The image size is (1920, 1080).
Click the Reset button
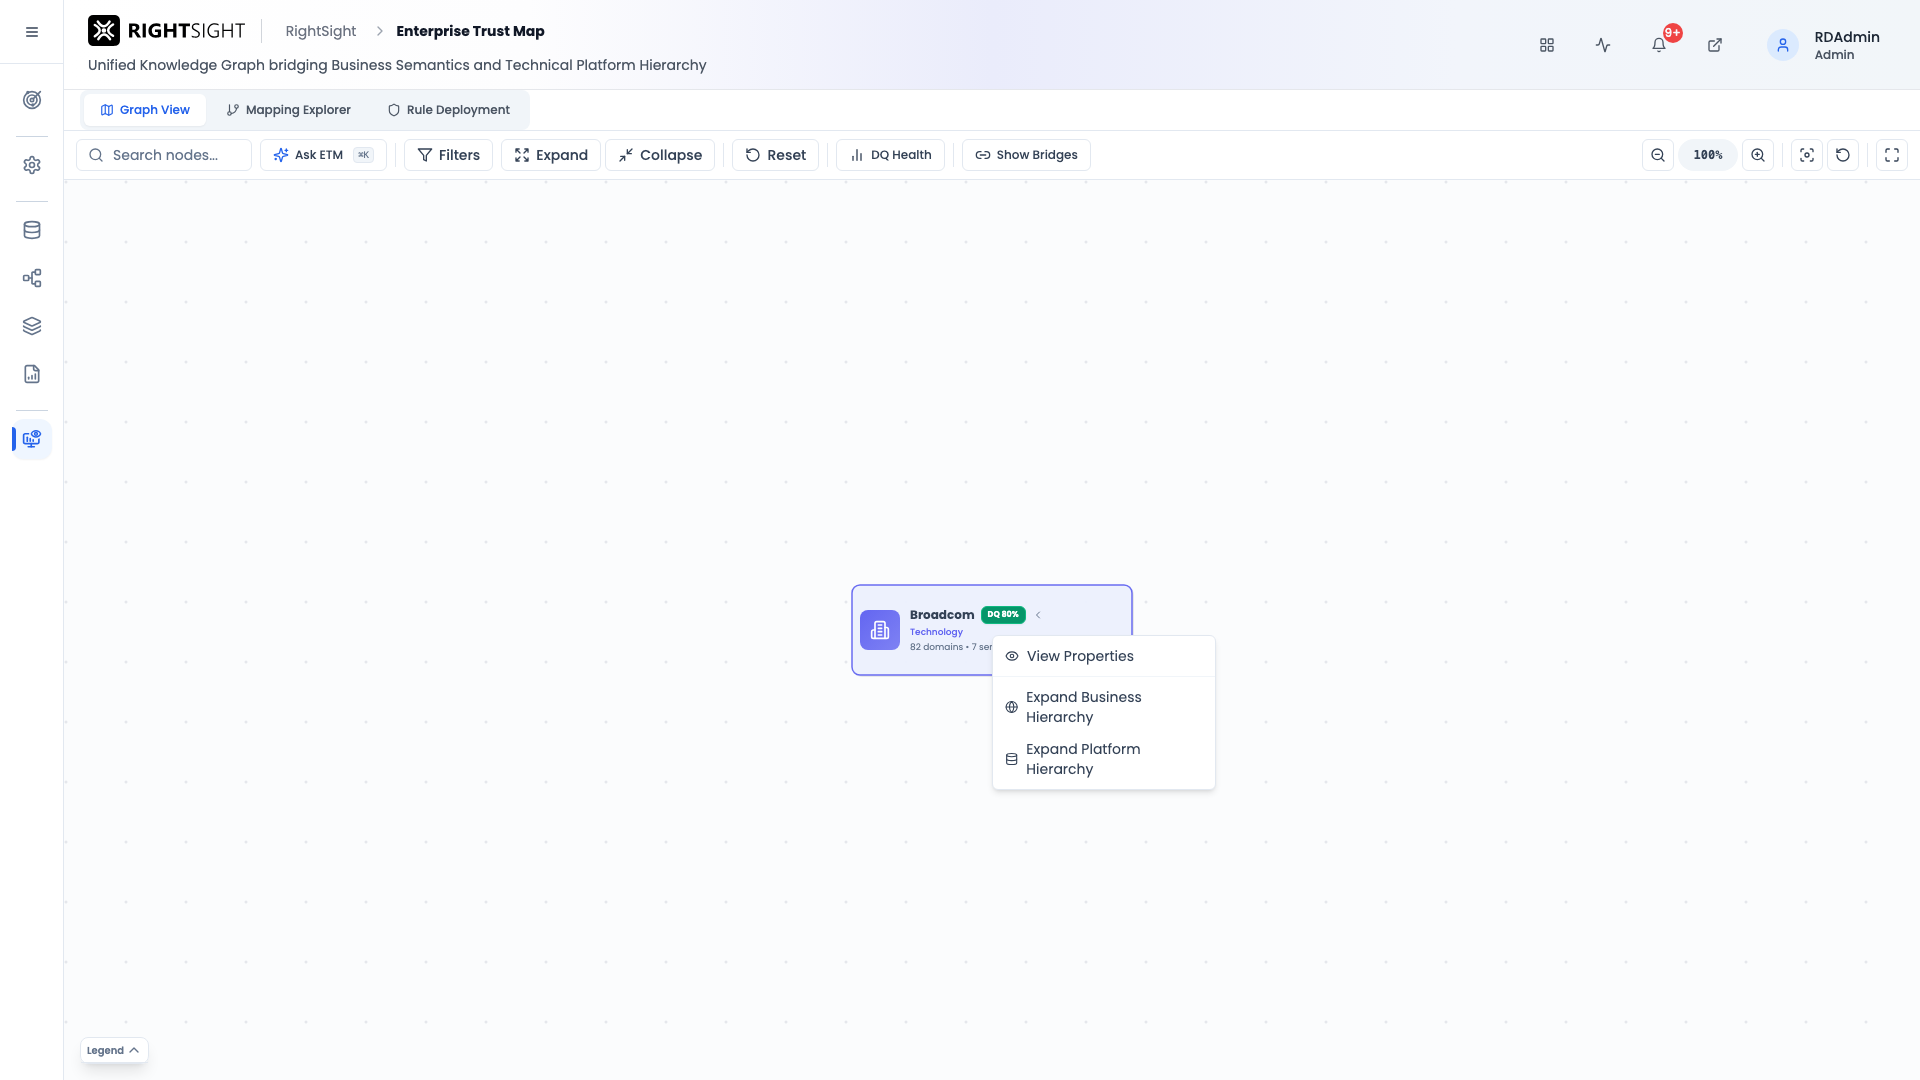[775, 155]
